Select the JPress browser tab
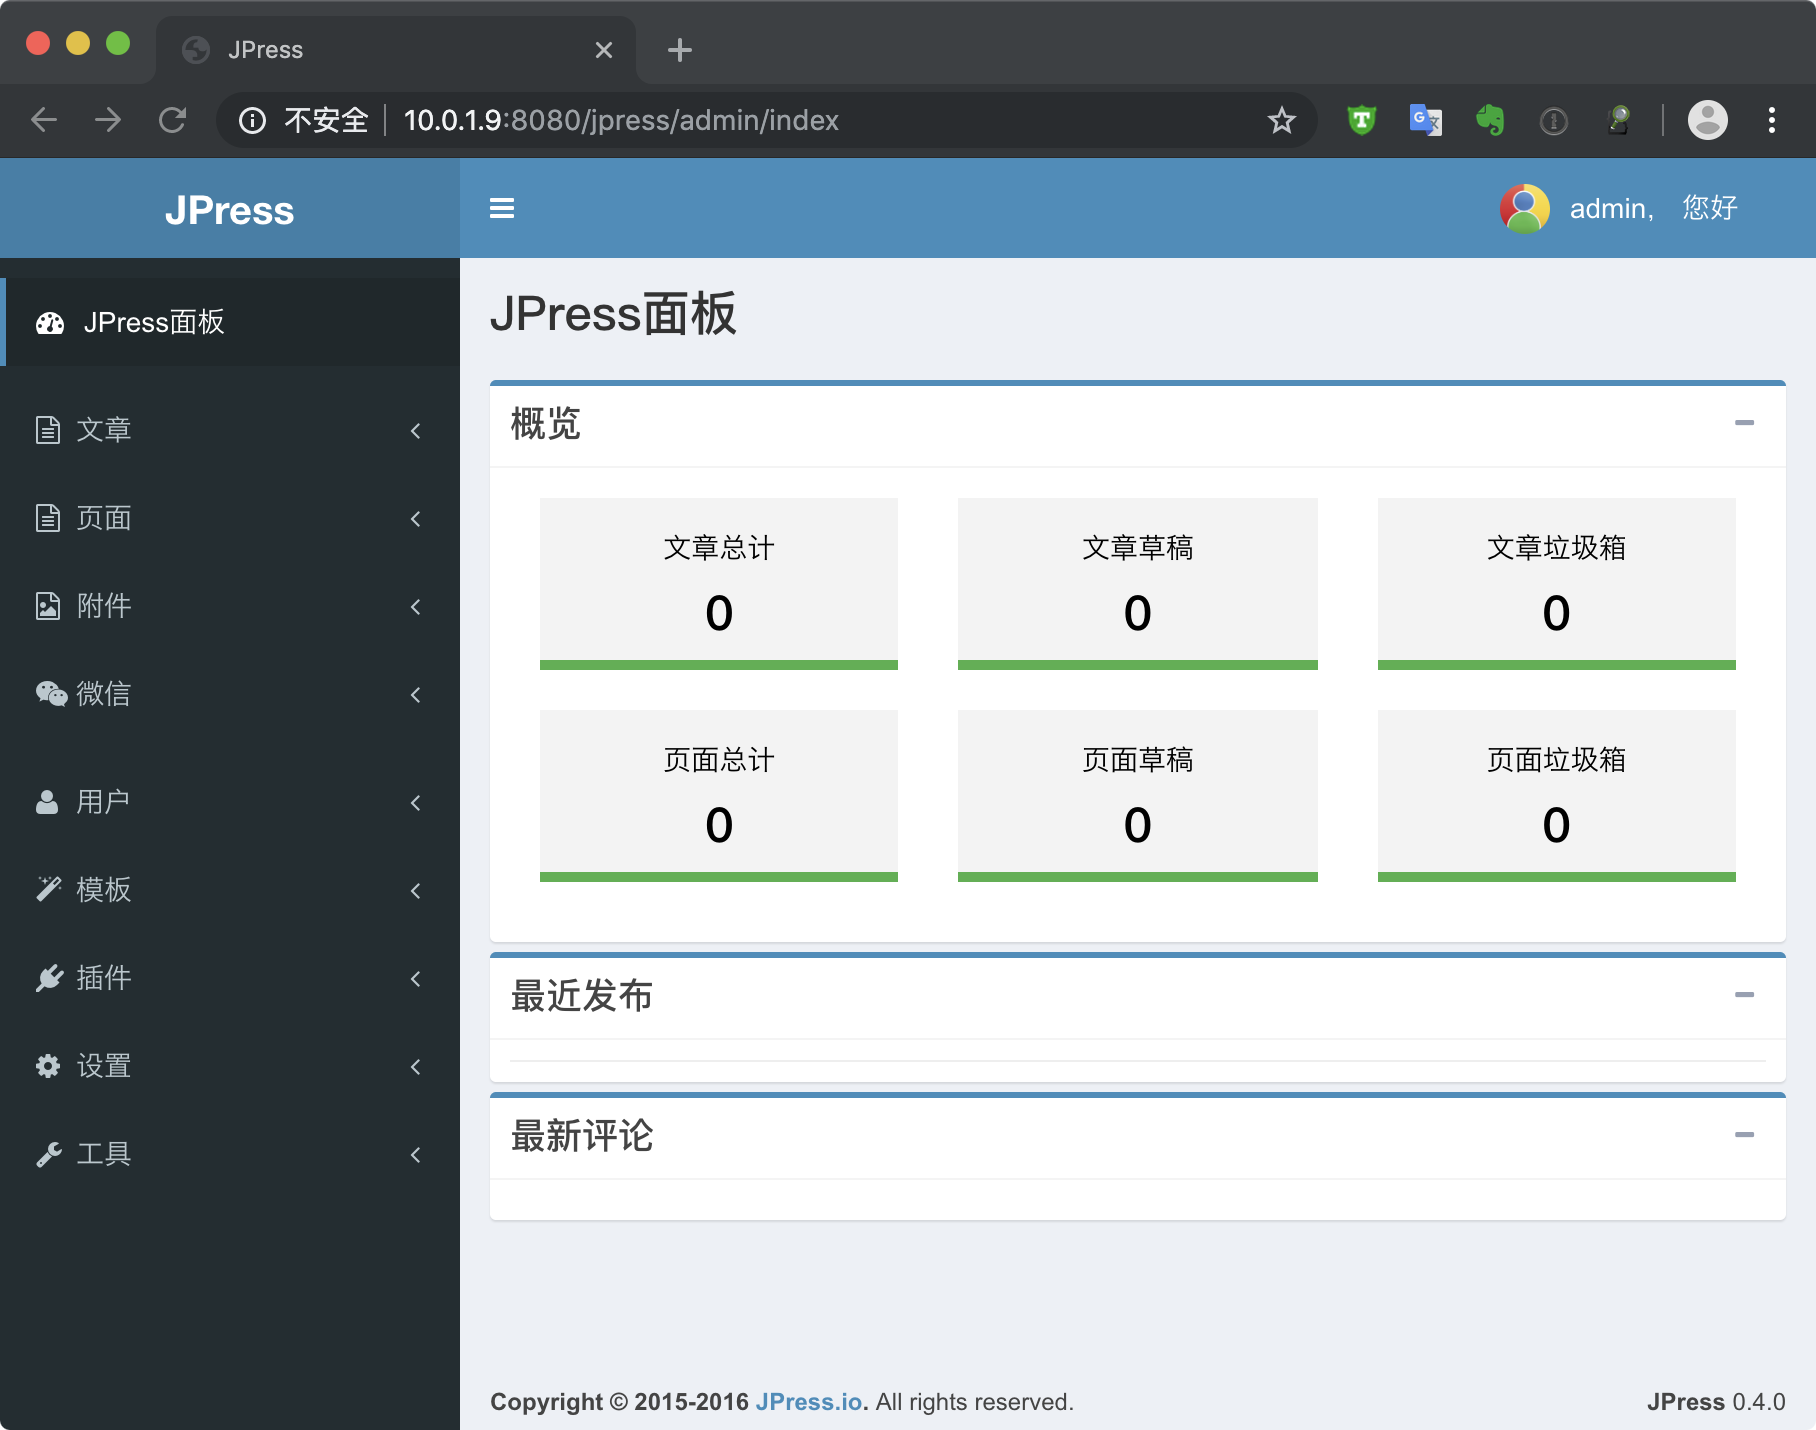Viewport: 1816px width, 1430px height. click(x=396, y=50)
